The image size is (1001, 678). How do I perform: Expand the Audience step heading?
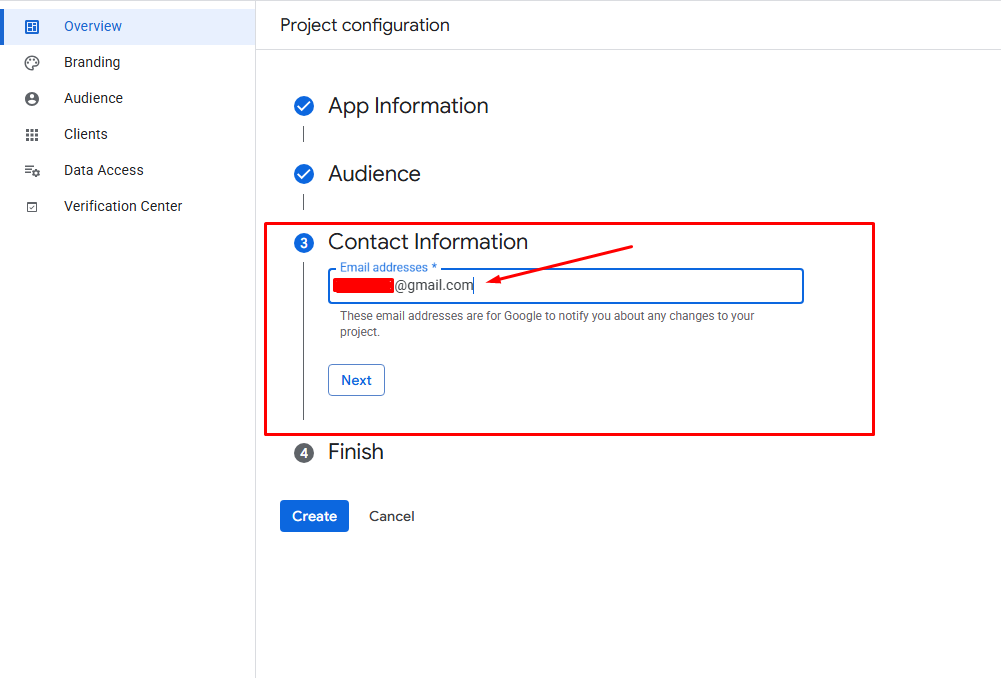374,174
